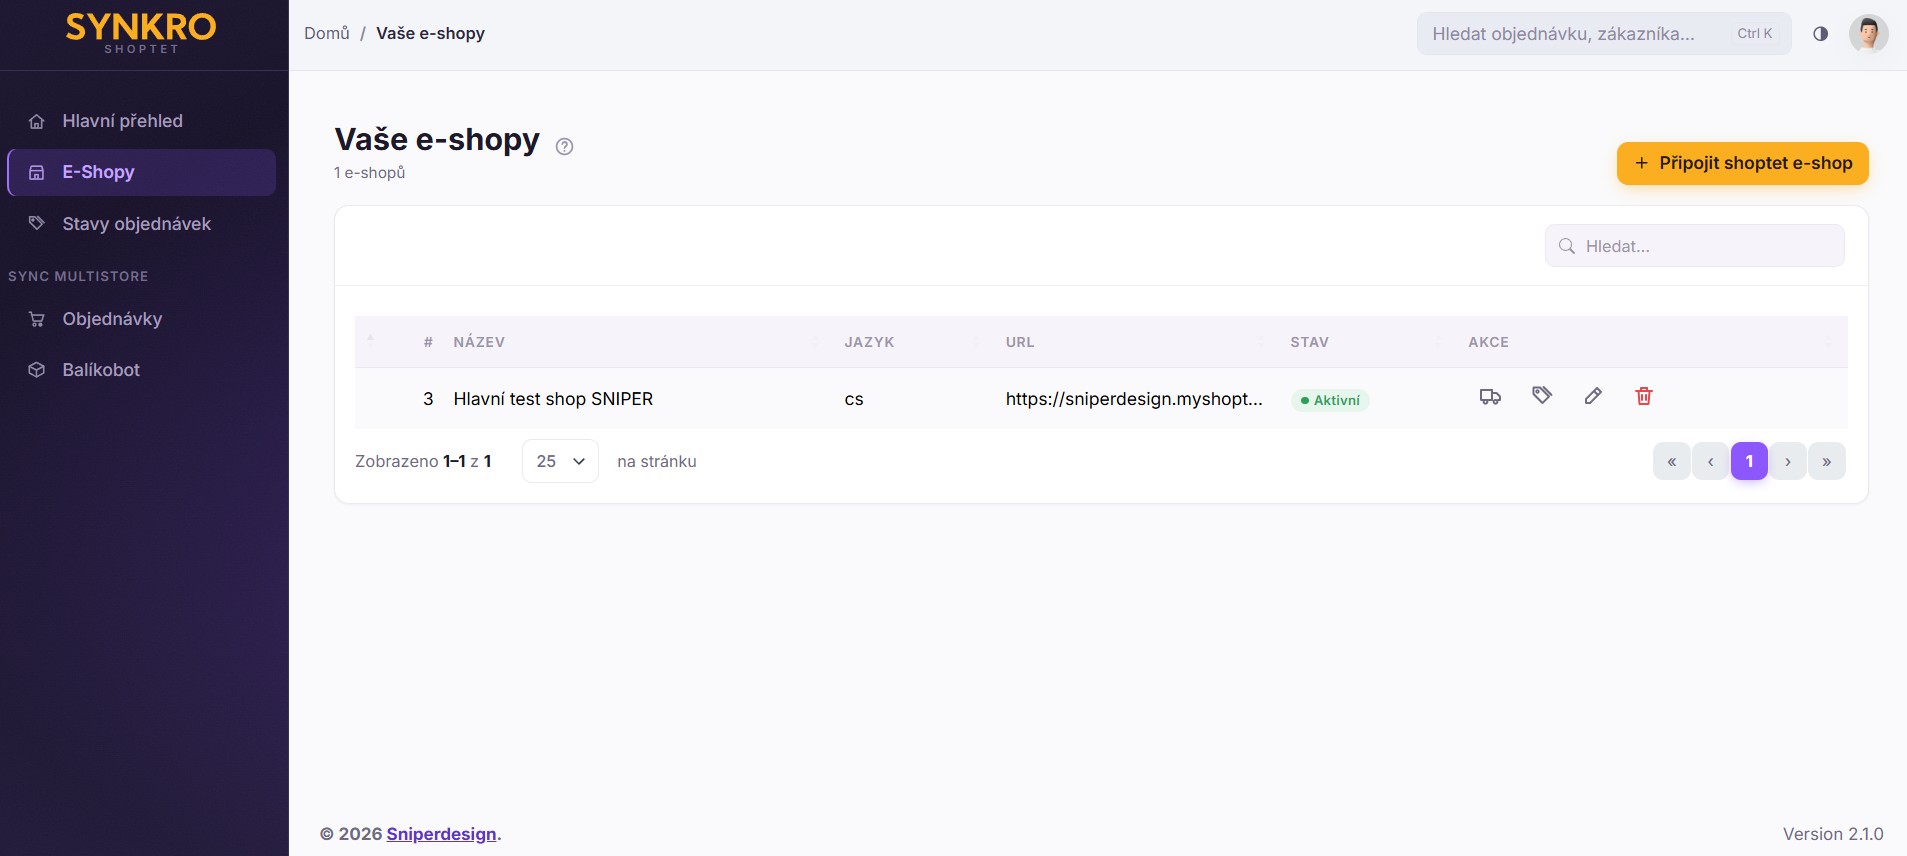
Task: Click Vaše e-shopy breadcrumb text
Action: point(430,33)
